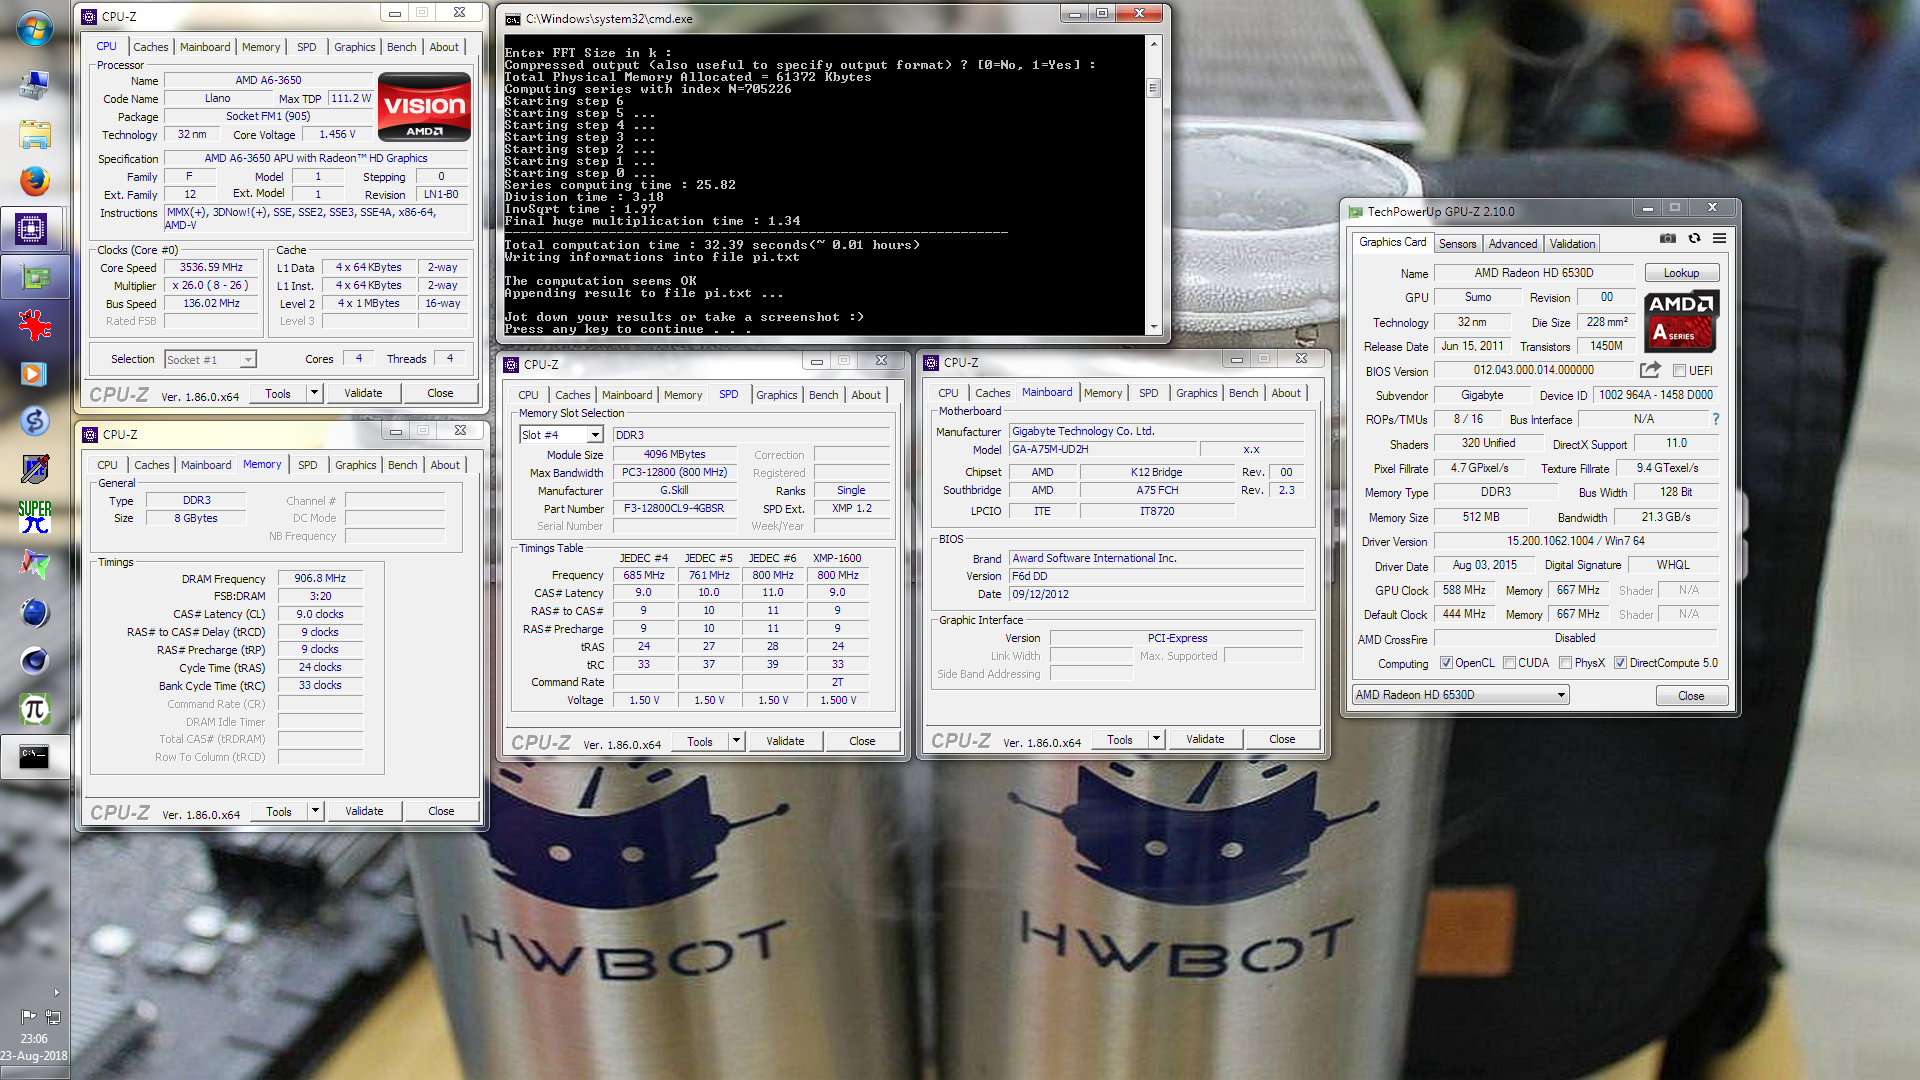Click Close in the Mainboard CPU-Z window

[1282, 739]
